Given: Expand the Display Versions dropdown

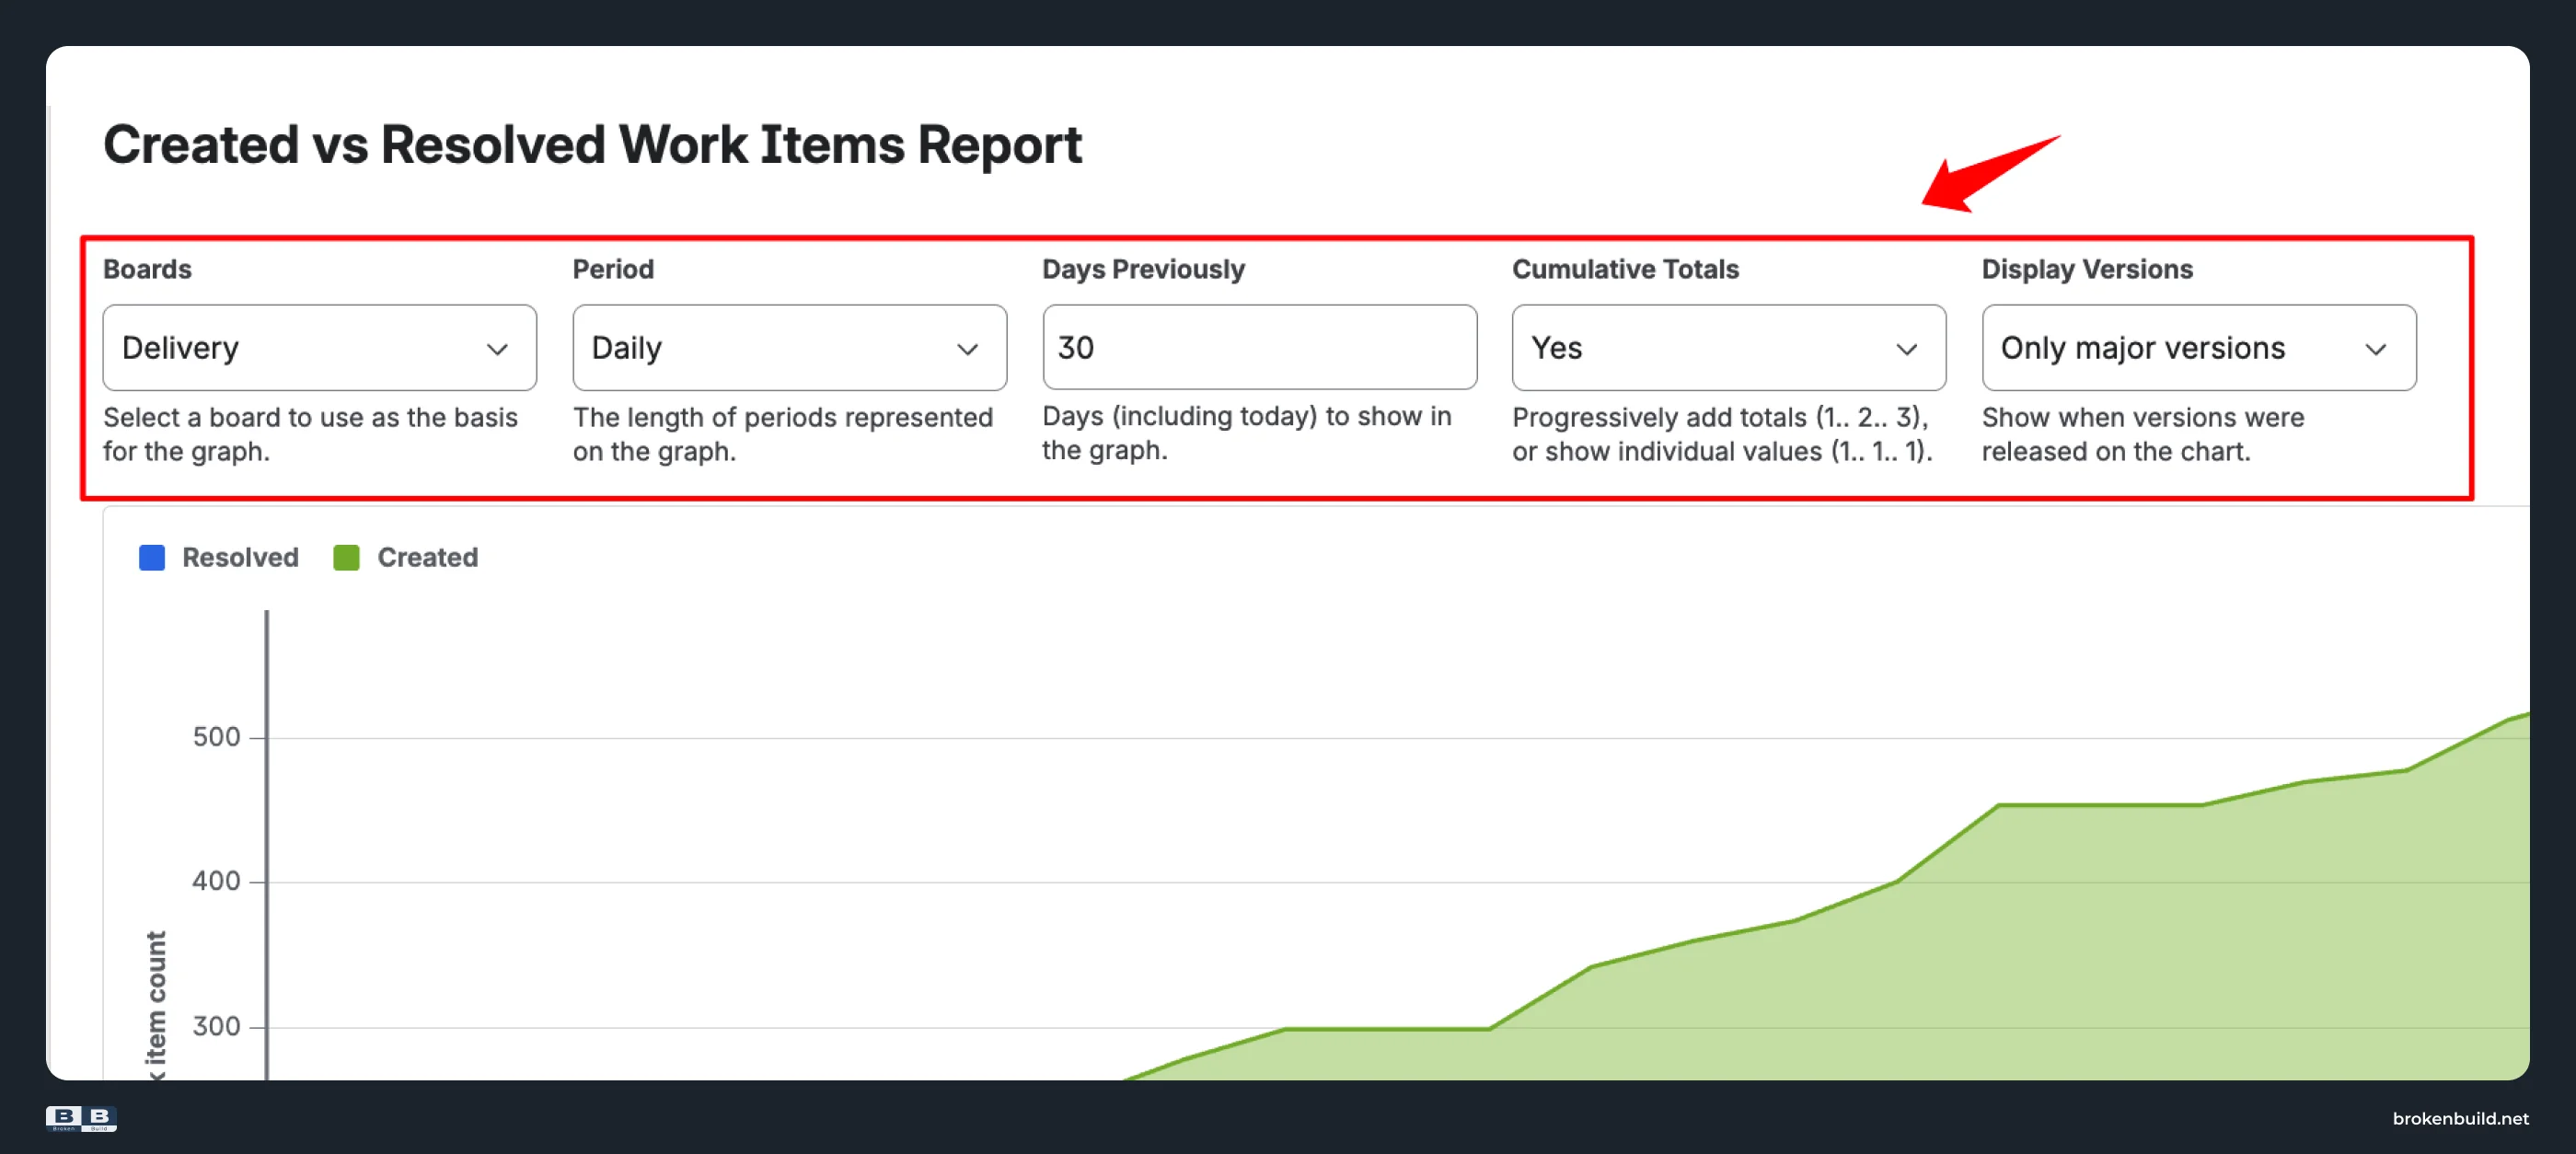Looking at the screenshot, I should tap(2198, 347).
